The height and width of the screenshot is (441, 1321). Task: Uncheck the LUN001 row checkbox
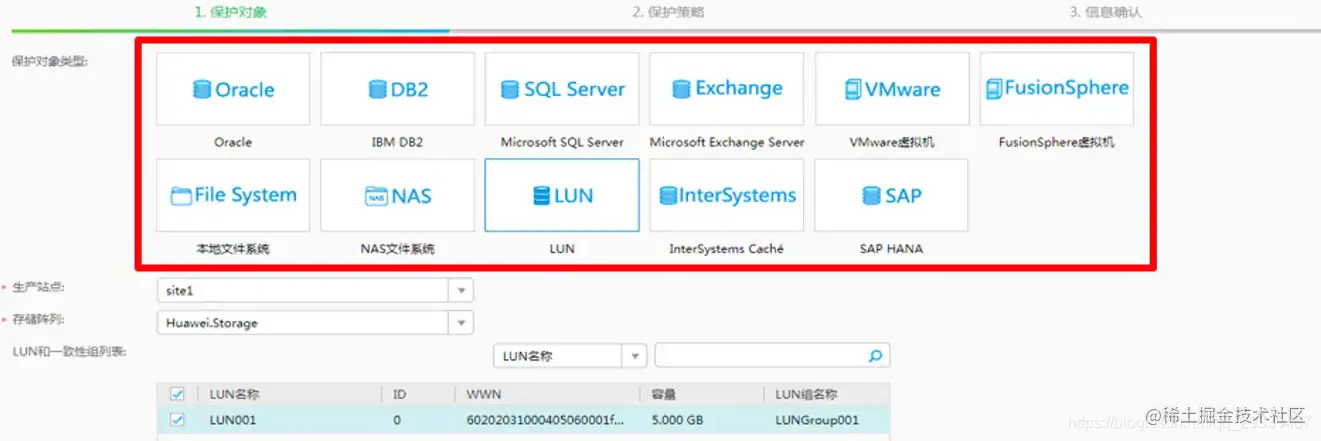tap(178, 420)
